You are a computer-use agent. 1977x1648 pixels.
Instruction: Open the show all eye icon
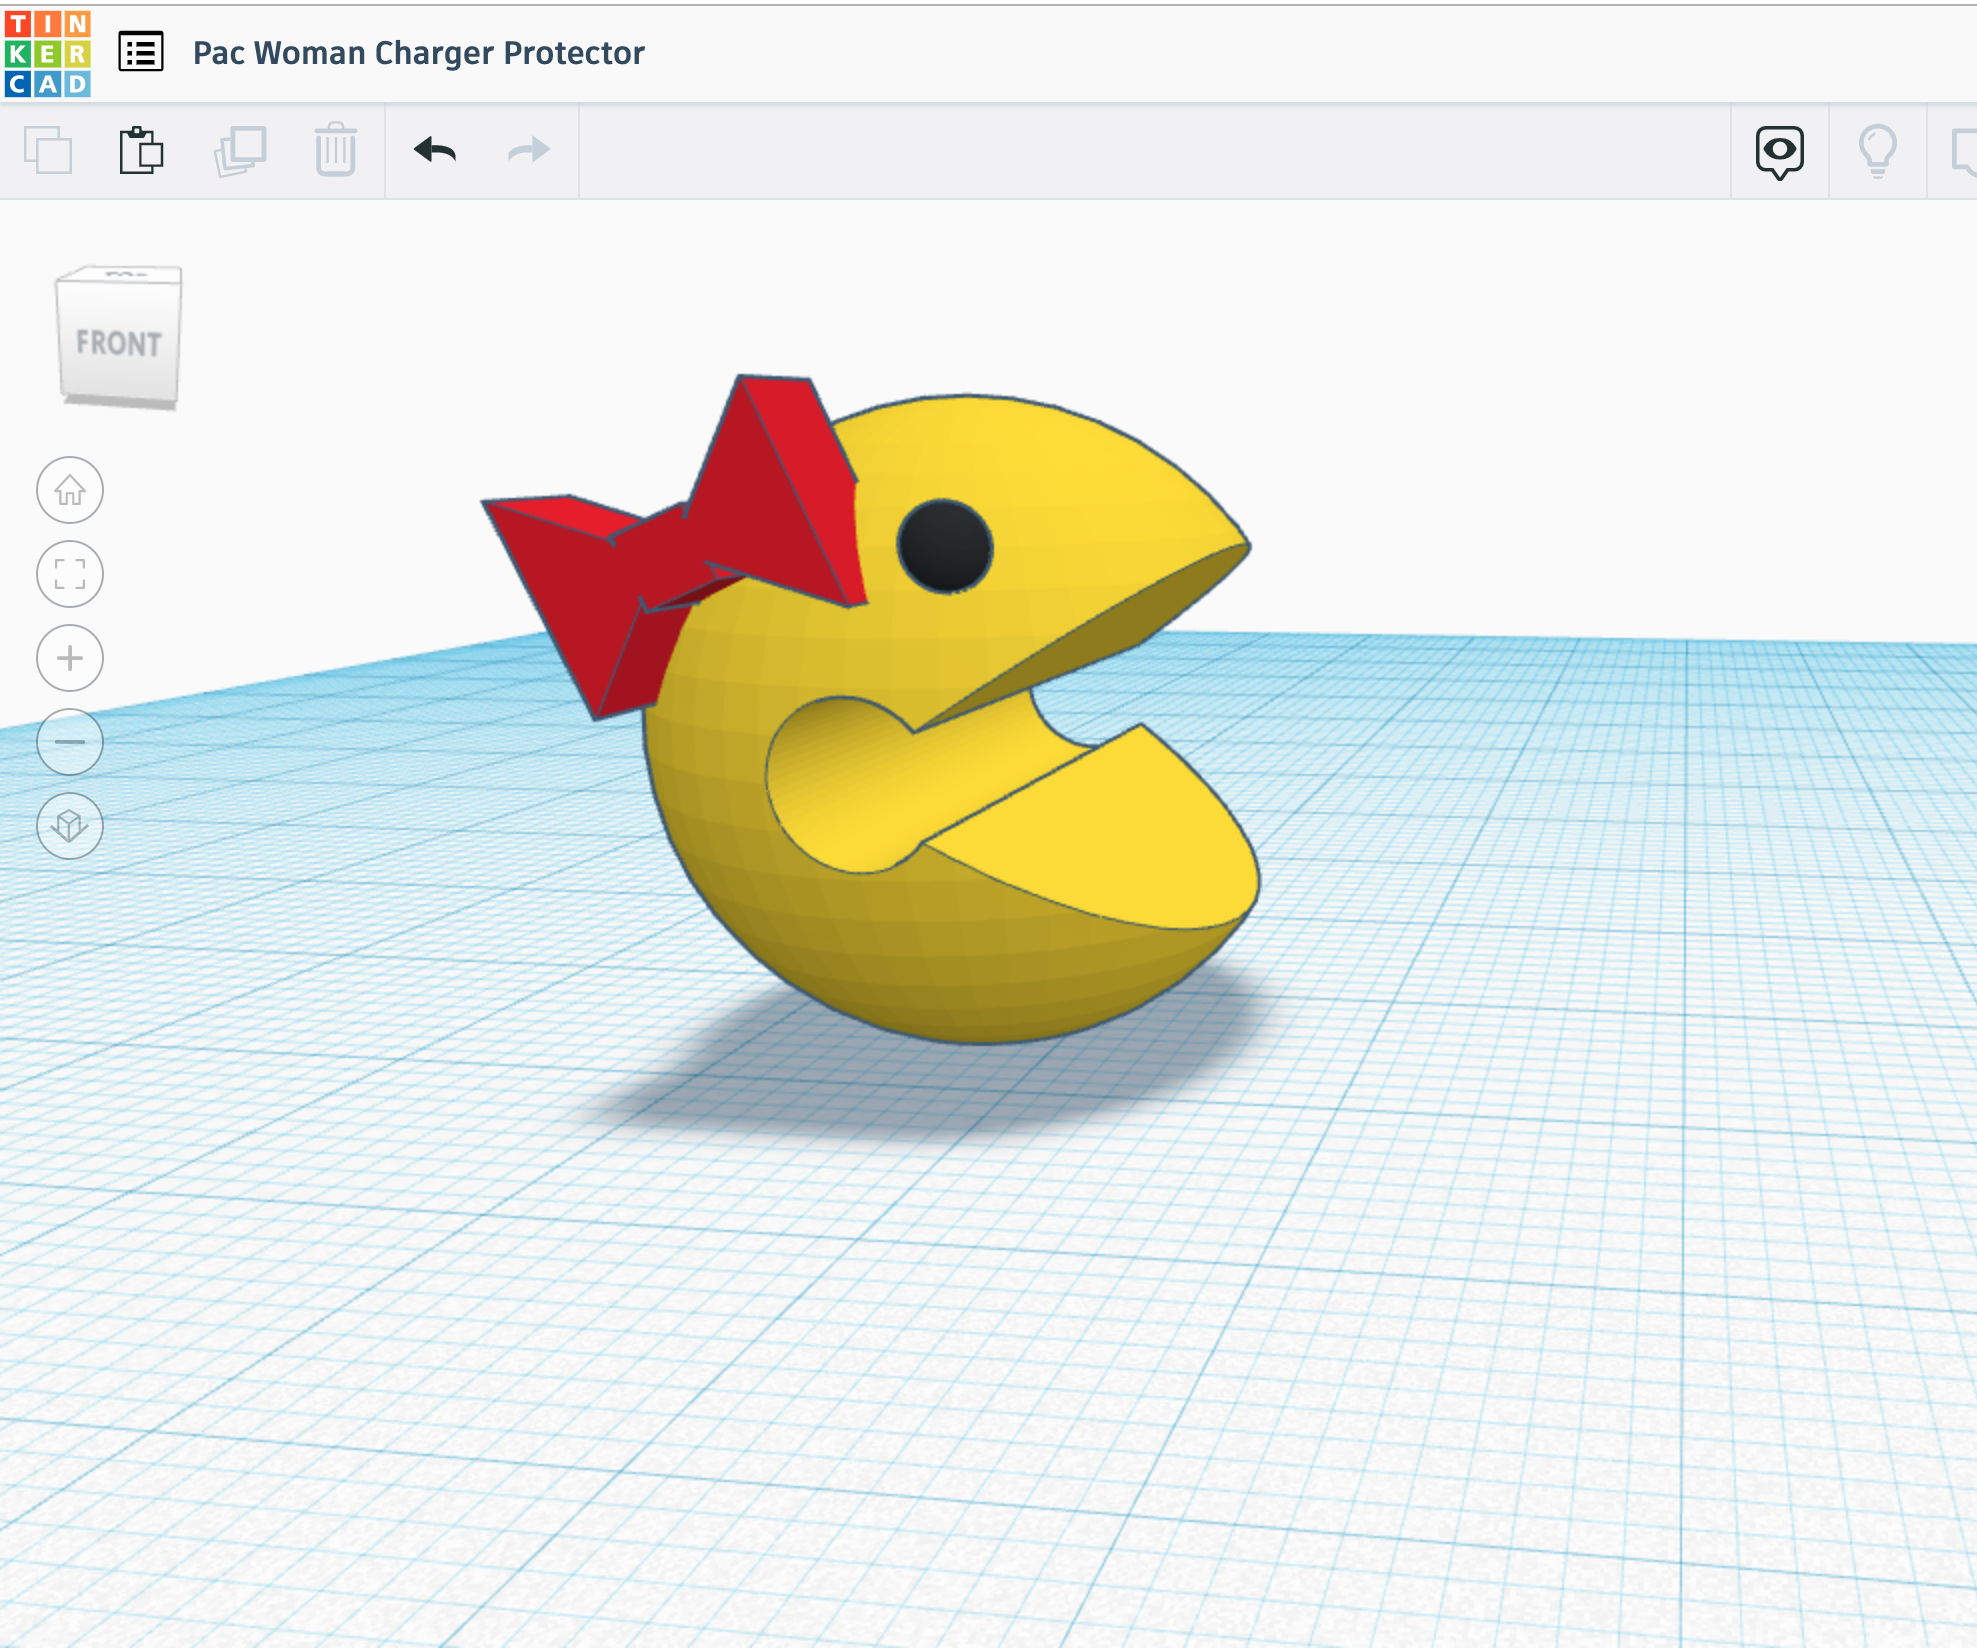(1779, 151)
